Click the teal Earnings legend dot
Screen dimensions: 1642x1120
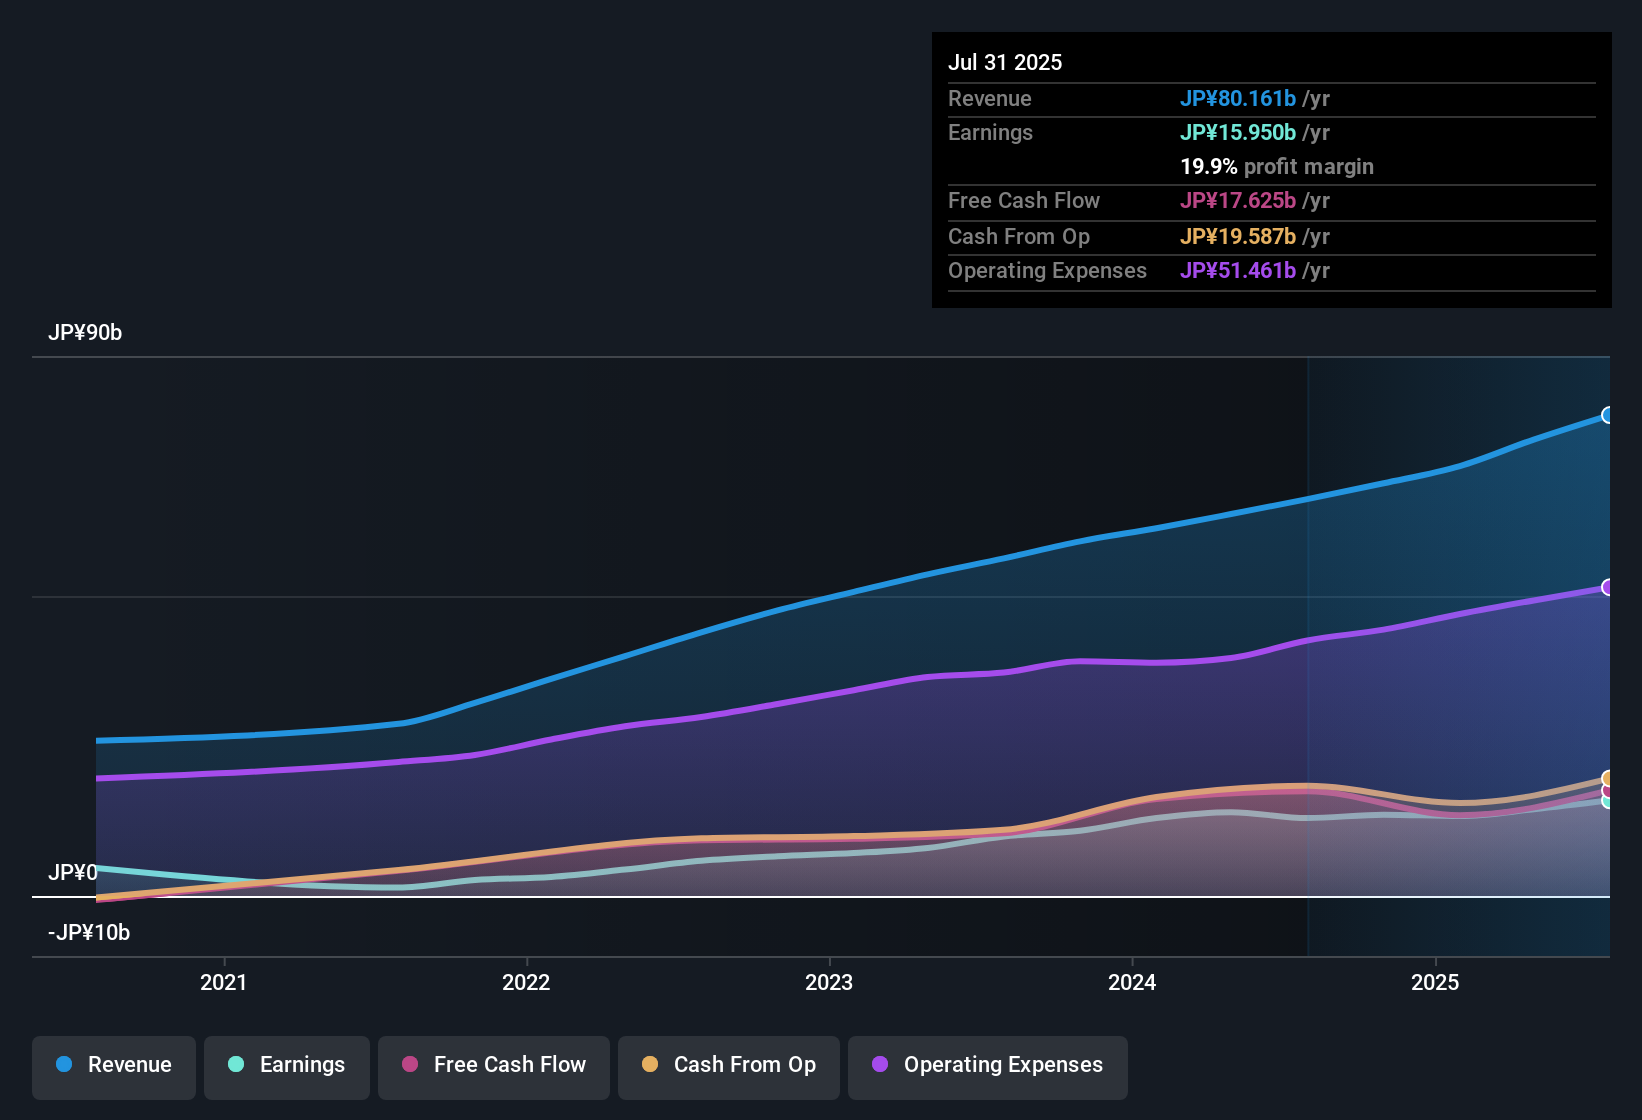tap(236, 1065)
